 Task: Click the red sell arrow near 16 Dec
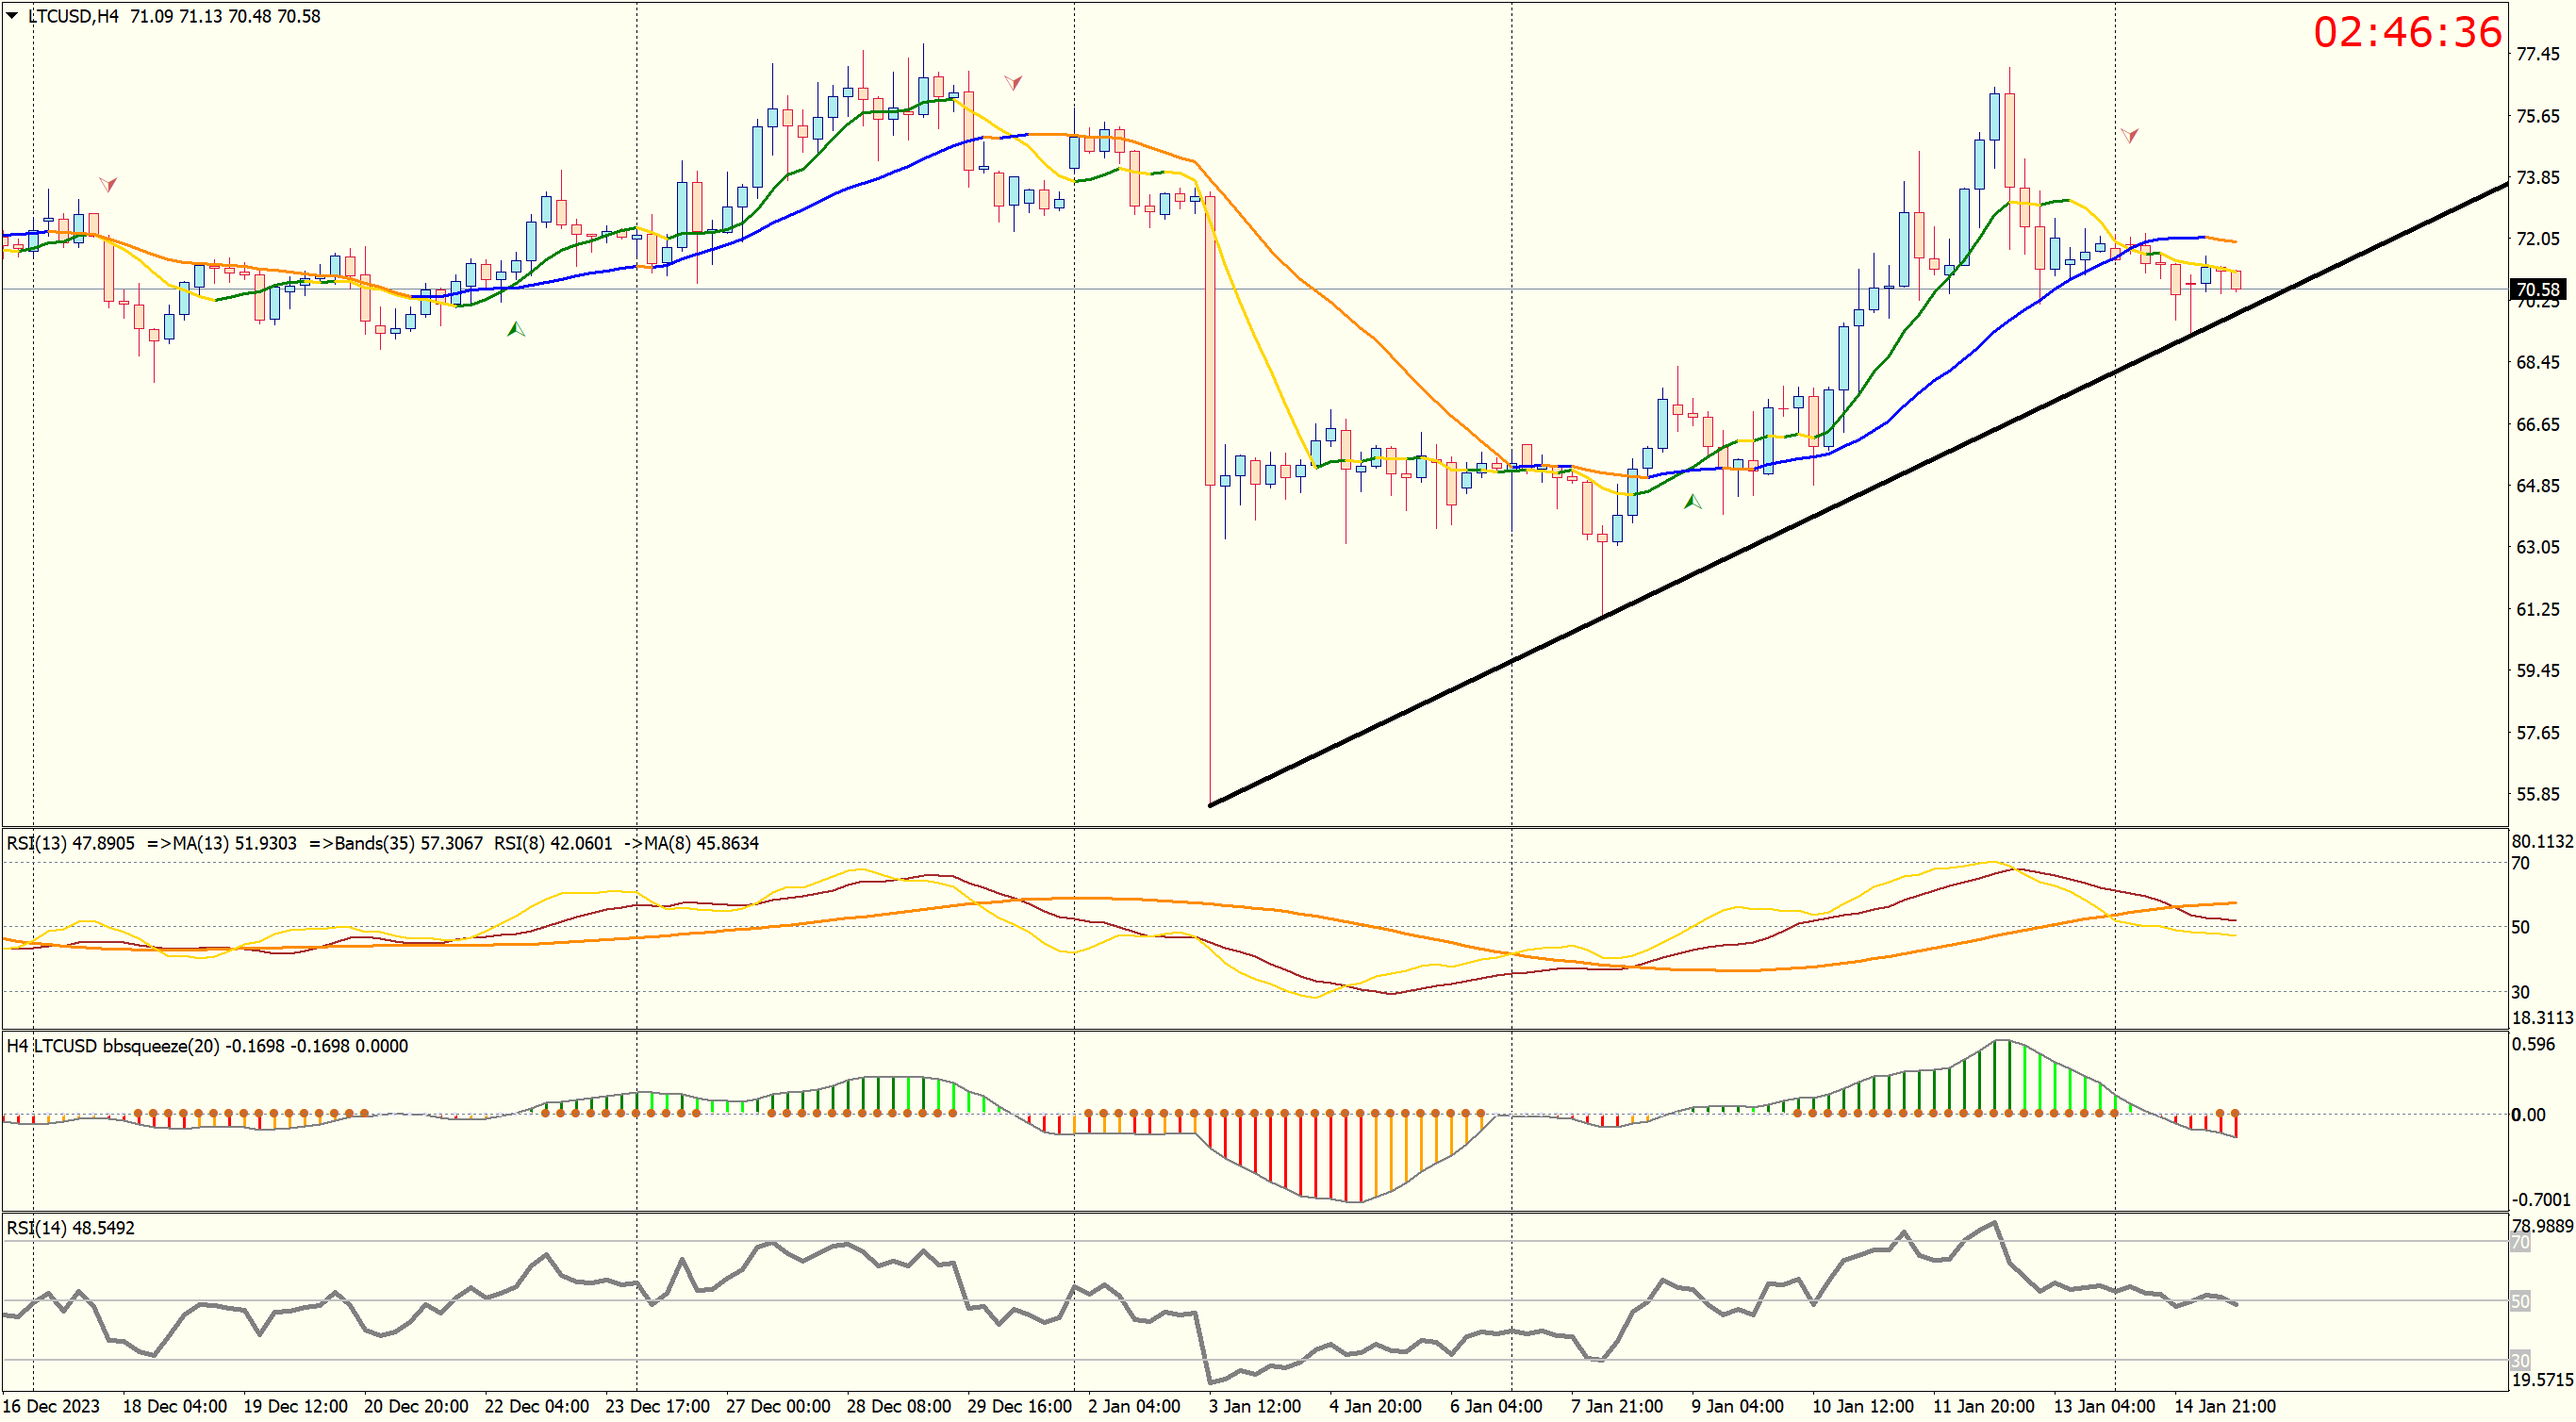[x=108, y=184]
